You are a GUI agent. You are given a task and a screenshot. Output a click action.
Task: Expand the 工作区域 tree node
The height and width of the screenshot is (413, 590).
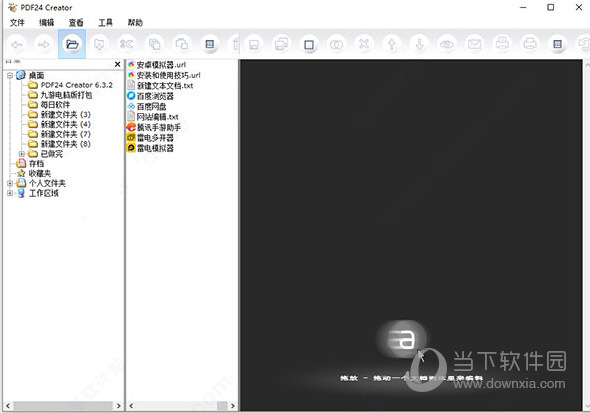click(10, 193)
